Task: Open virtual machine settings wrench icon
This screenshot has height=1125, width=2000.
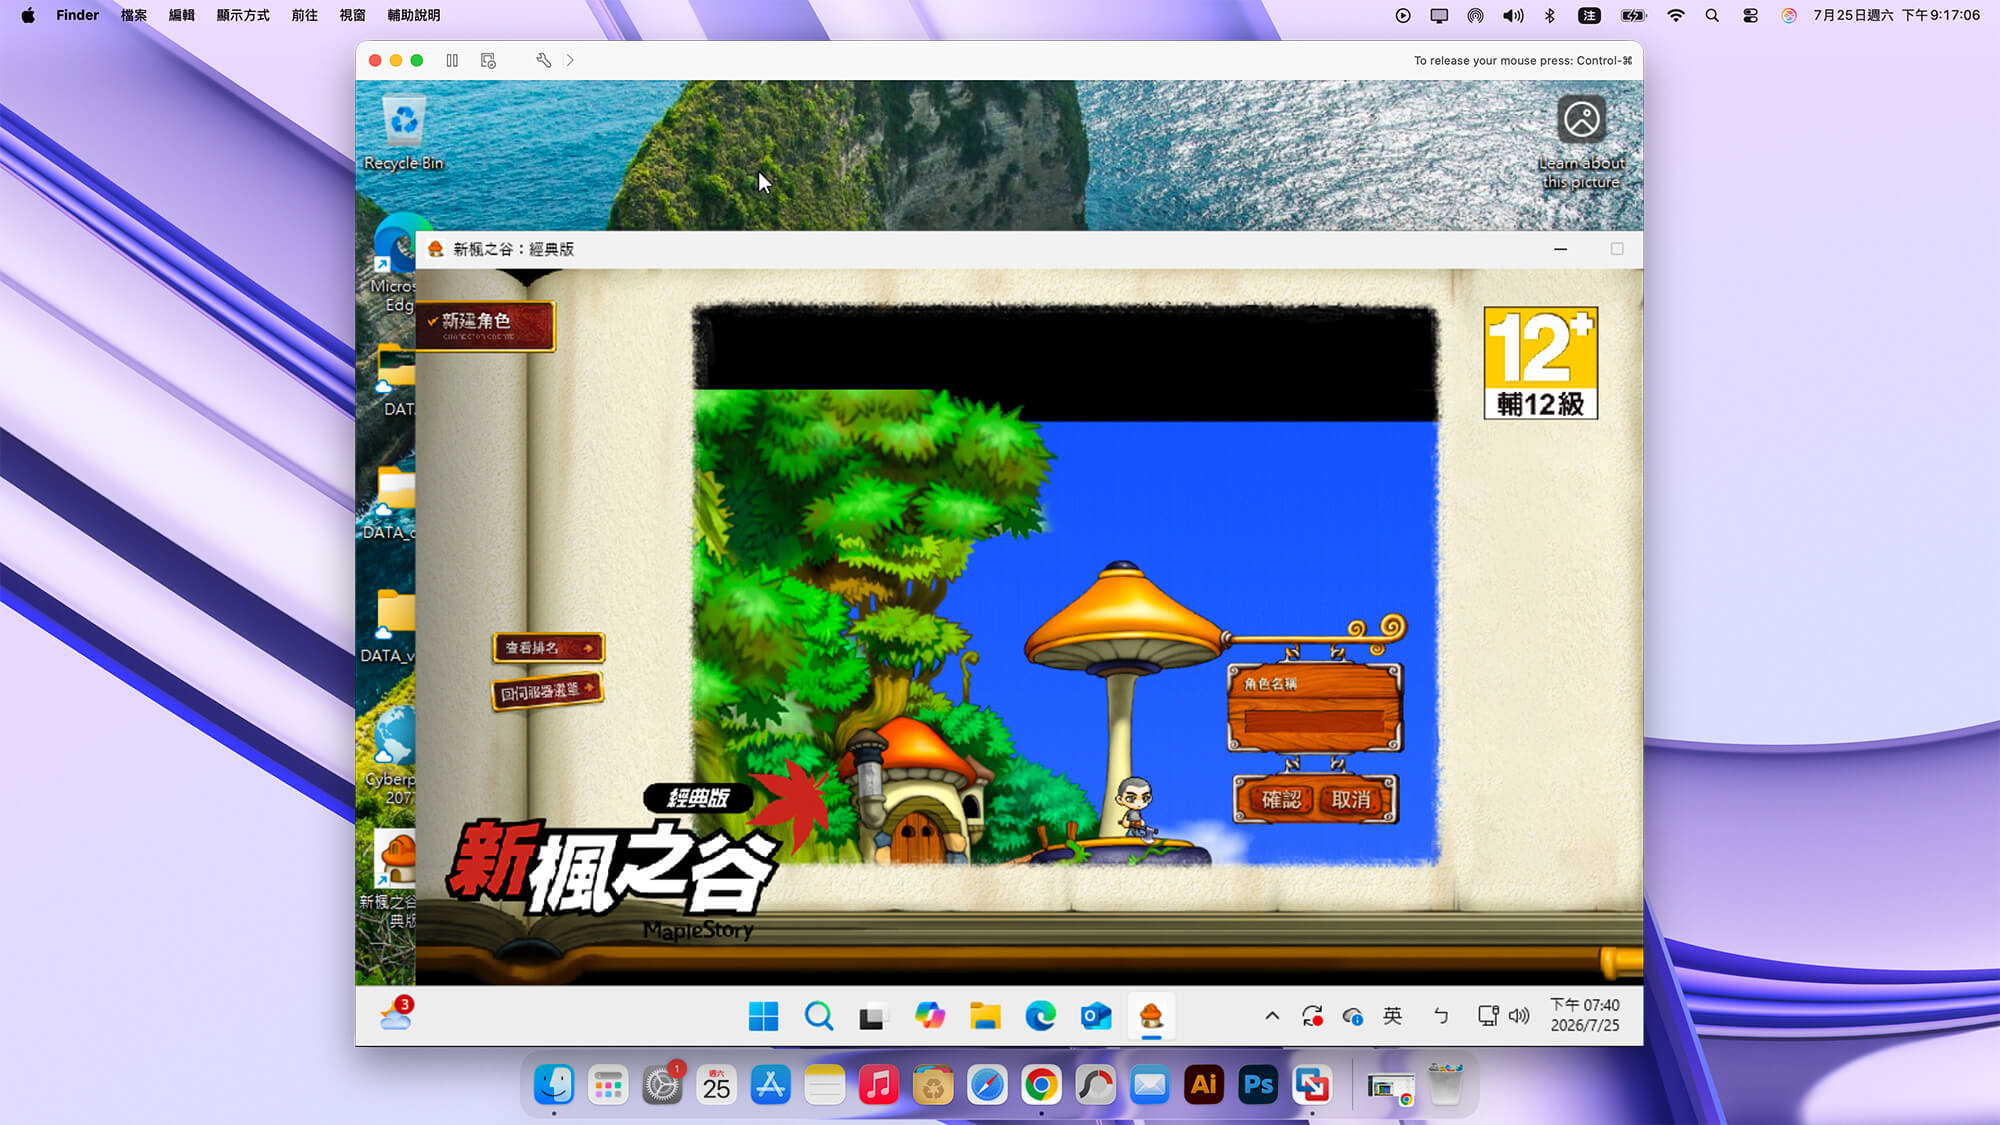Action: (x=543, y=60)
